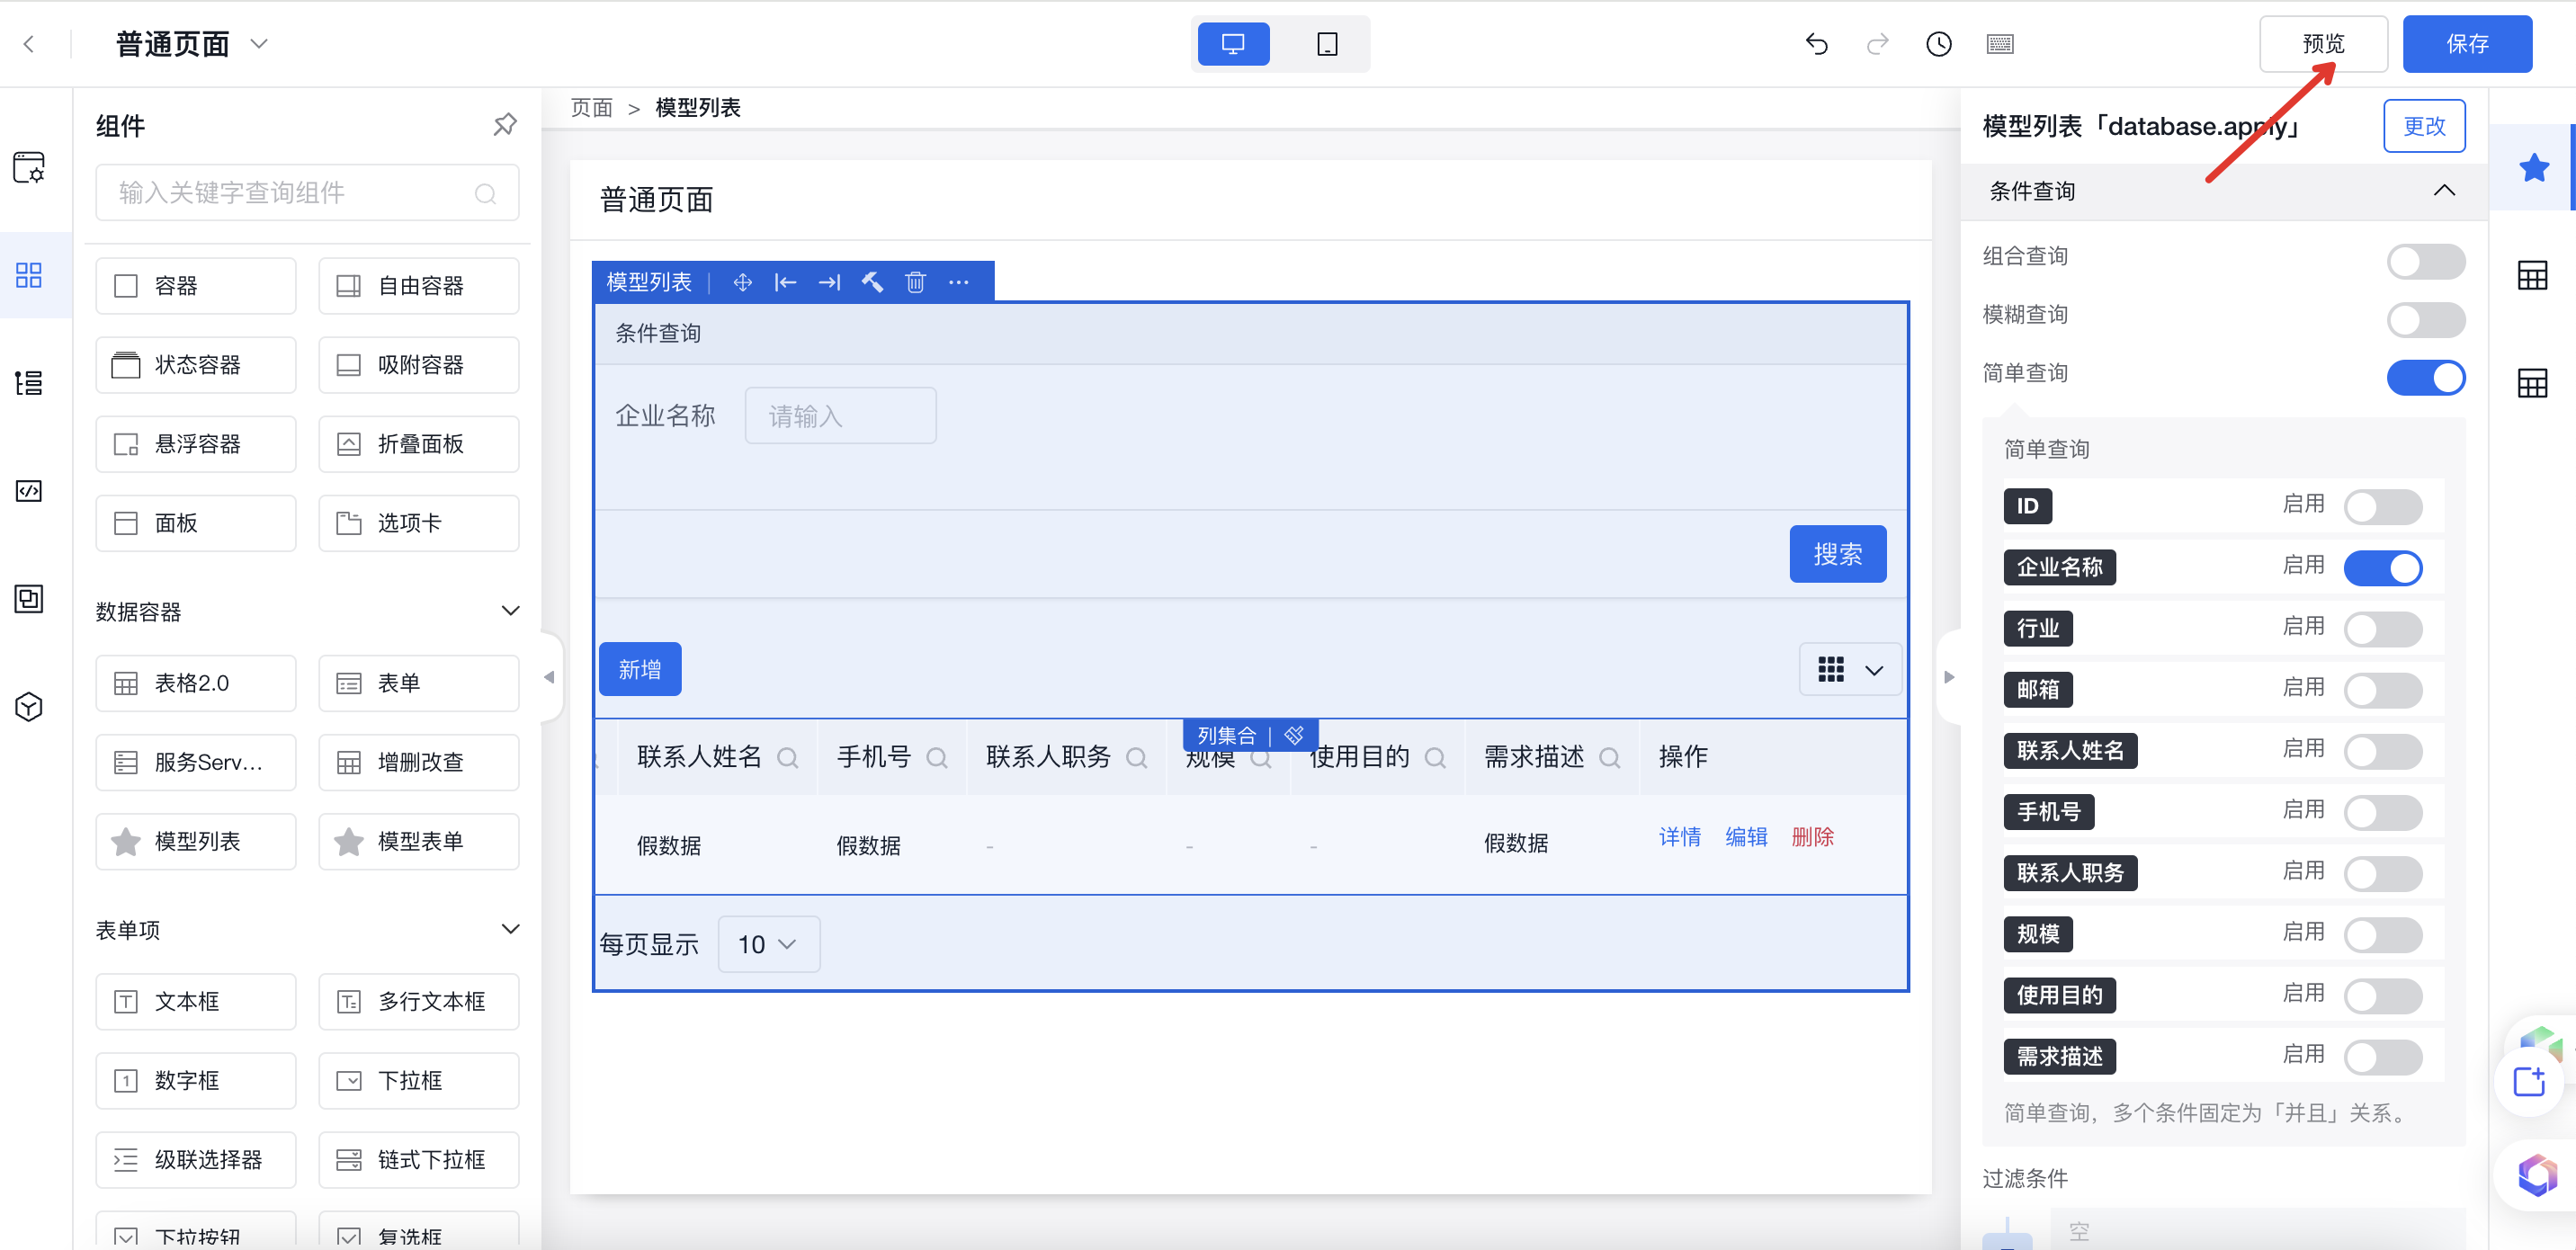
Task: Click the search icon next to 手机号 column
Action: coord(937,758)
